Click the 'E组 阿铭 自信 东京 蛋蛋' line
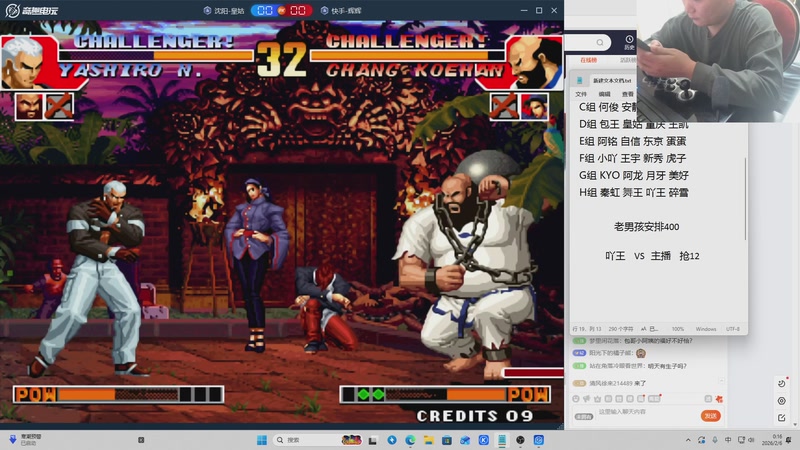This screenshot has width=800, height=450. click(x=632, y=141)
